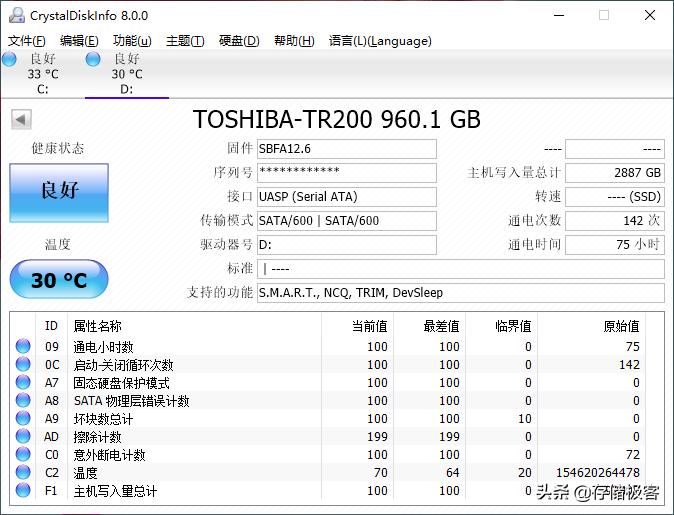This screenshot has height=515, width=674.
Task: Click raw value 72 of unexpected power loss
Action: tap(633, 454)
